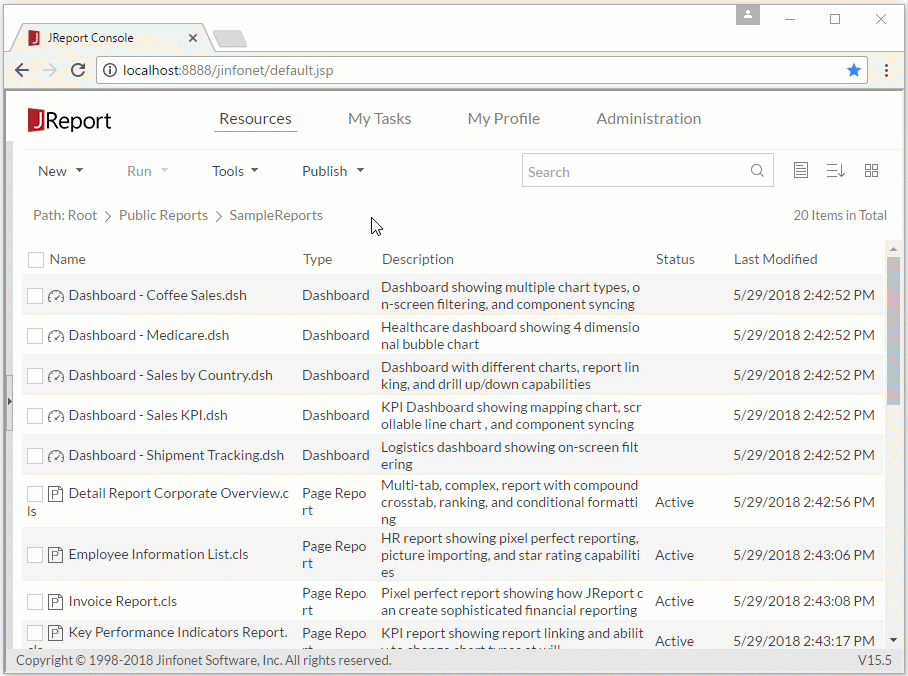The width and height of the screenshot is (908, 676).
Task: Open the Run dropdown menu
Action: (x=147, y=171)
